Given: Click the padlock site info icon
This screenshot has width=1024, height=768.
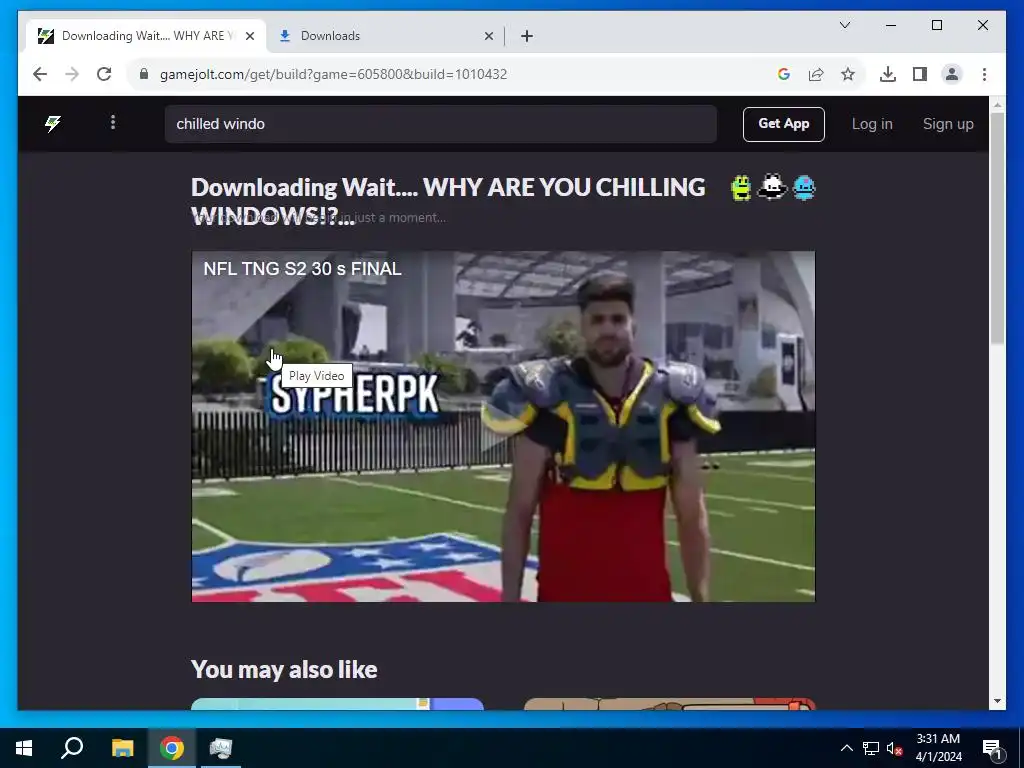Looking at the screenshot, I should click(x=144, y=74).
